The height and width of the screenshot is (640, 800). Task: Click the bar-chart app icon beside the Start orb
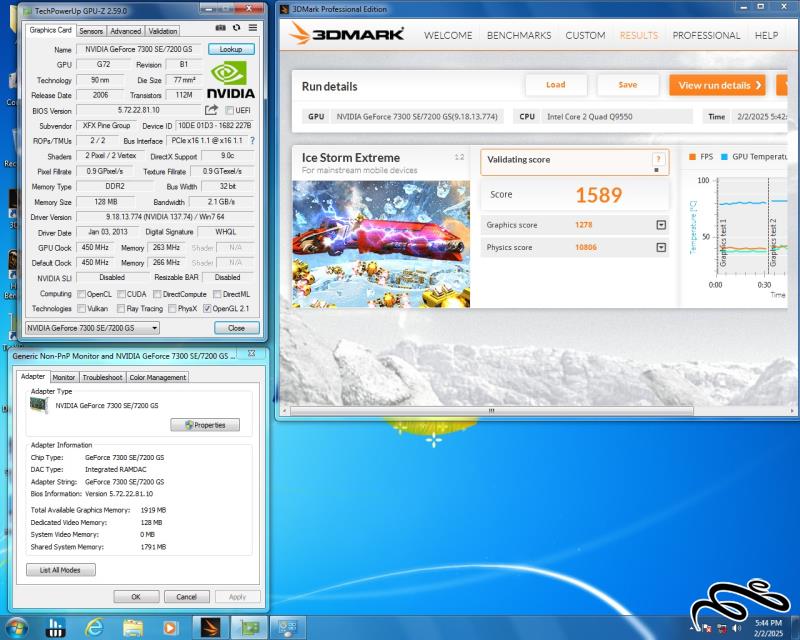point(55,628)
